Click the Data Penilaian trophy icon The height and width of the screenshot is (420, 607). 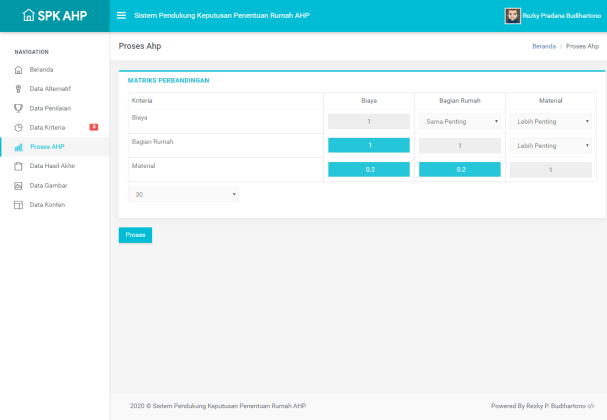click(x=18, y=108)
